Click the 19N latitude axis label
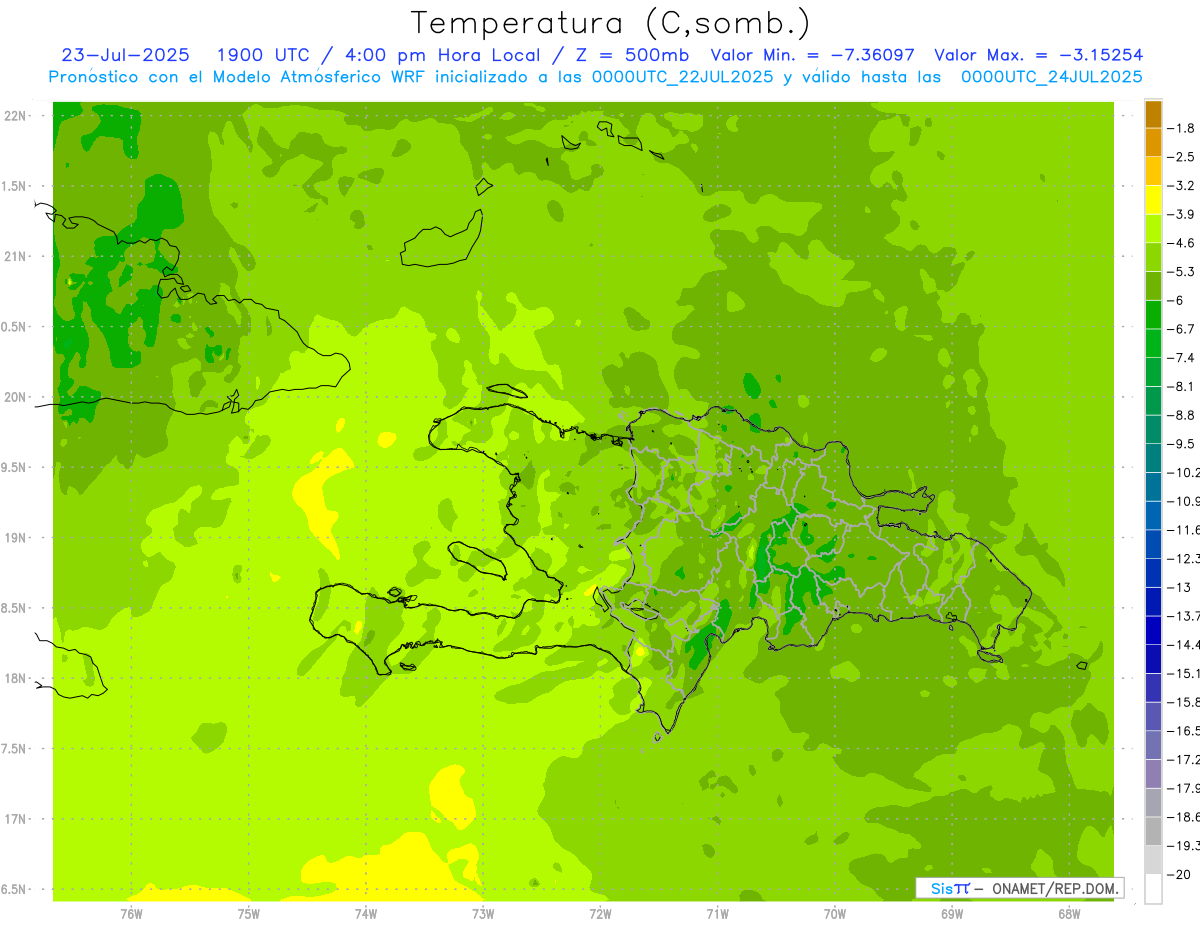The width and height of the screenshot is (1200, 927). 15,538
